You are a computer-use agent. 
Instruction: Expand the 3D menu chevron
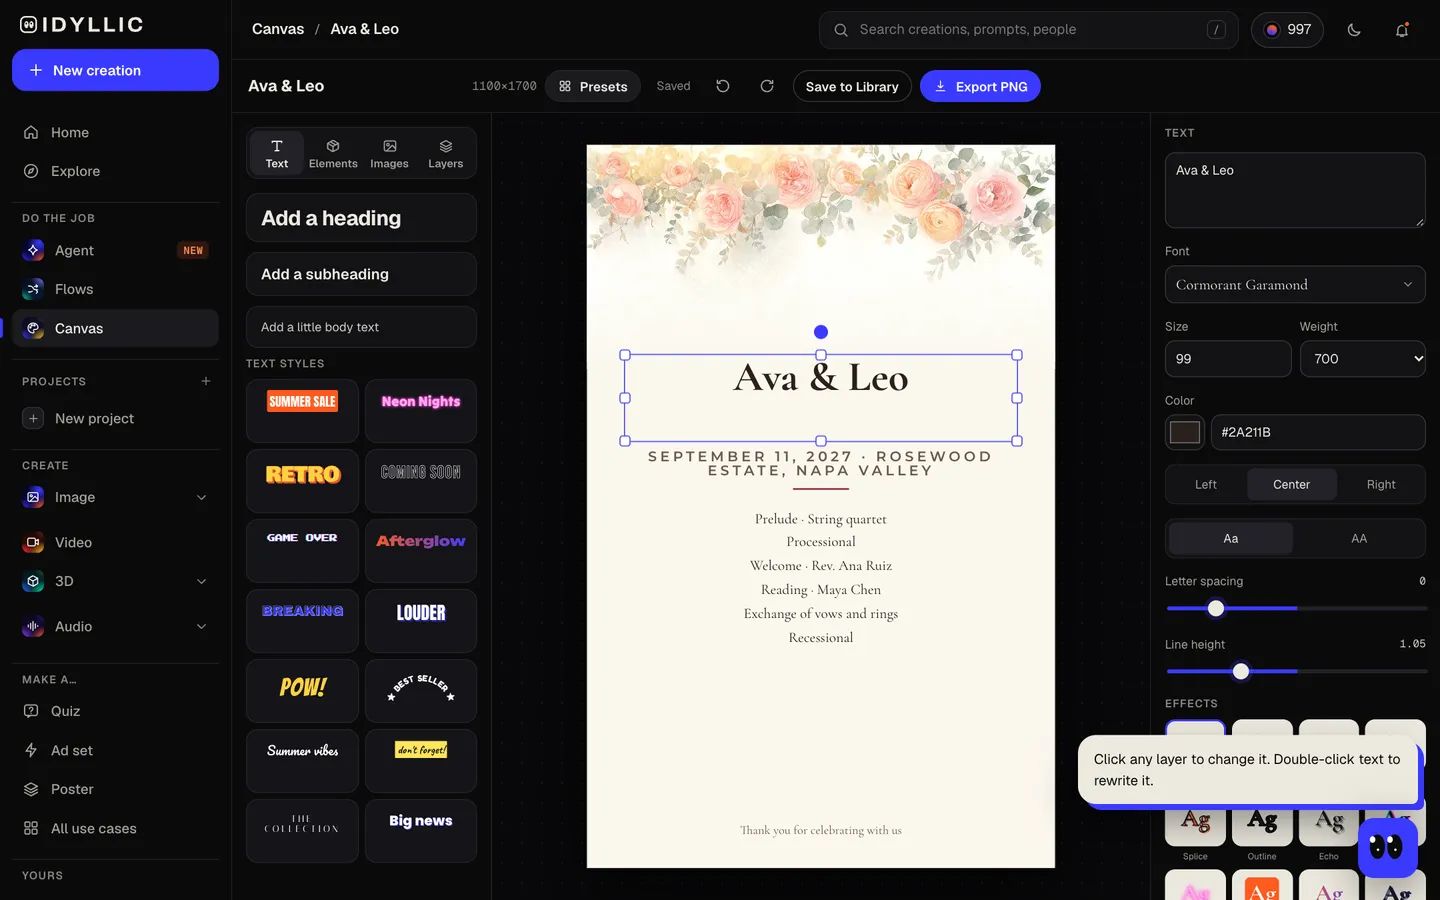pos(202,581)
